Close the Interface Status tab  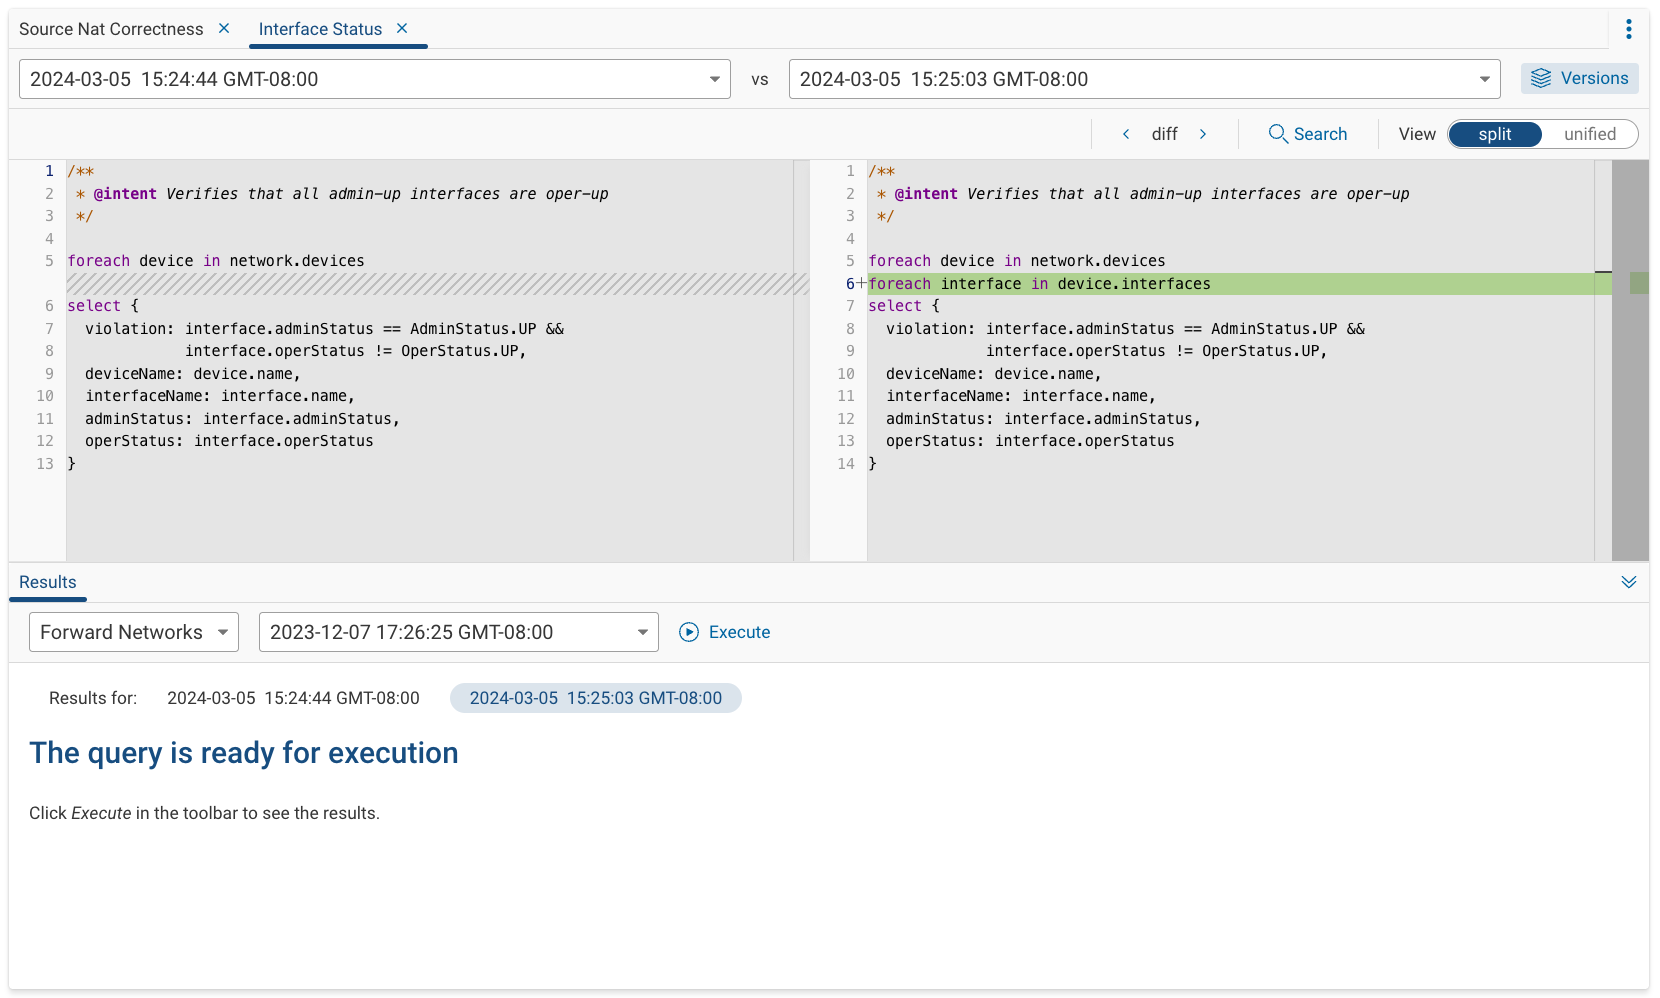tap(401, 29)
